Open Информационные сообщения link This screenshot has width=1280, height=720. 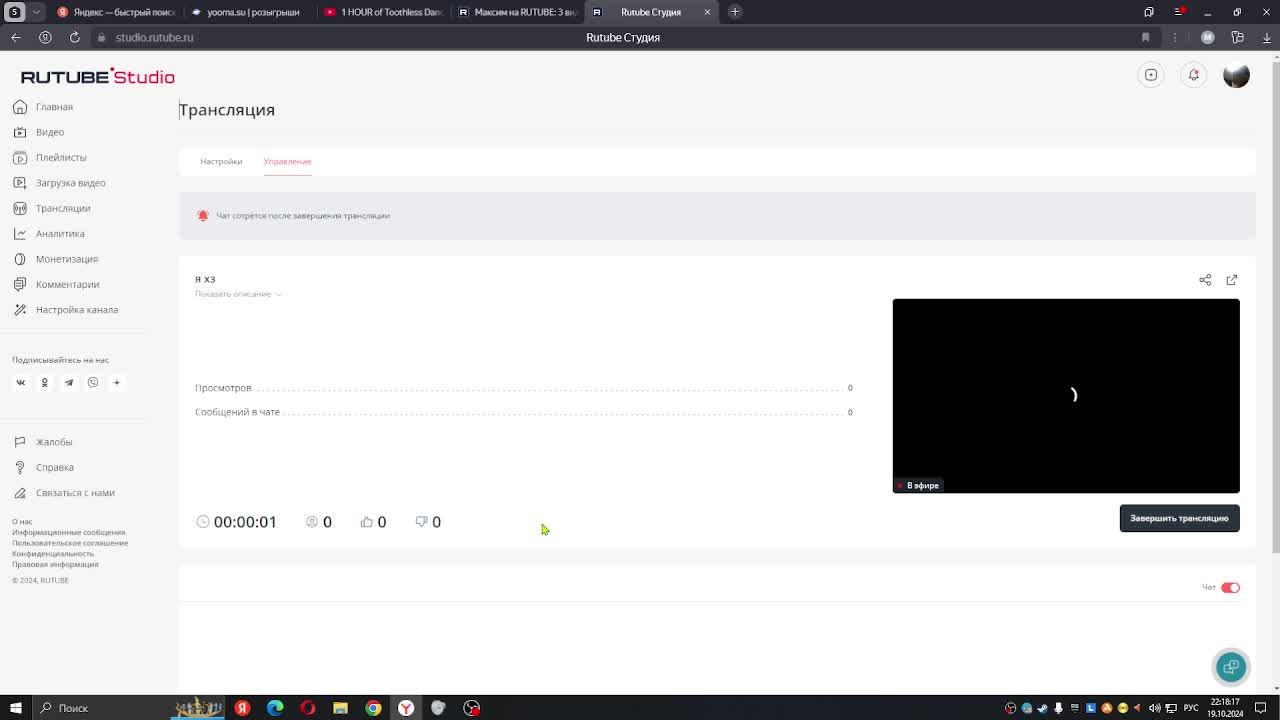pyautogui.click(x=68, y=532)
